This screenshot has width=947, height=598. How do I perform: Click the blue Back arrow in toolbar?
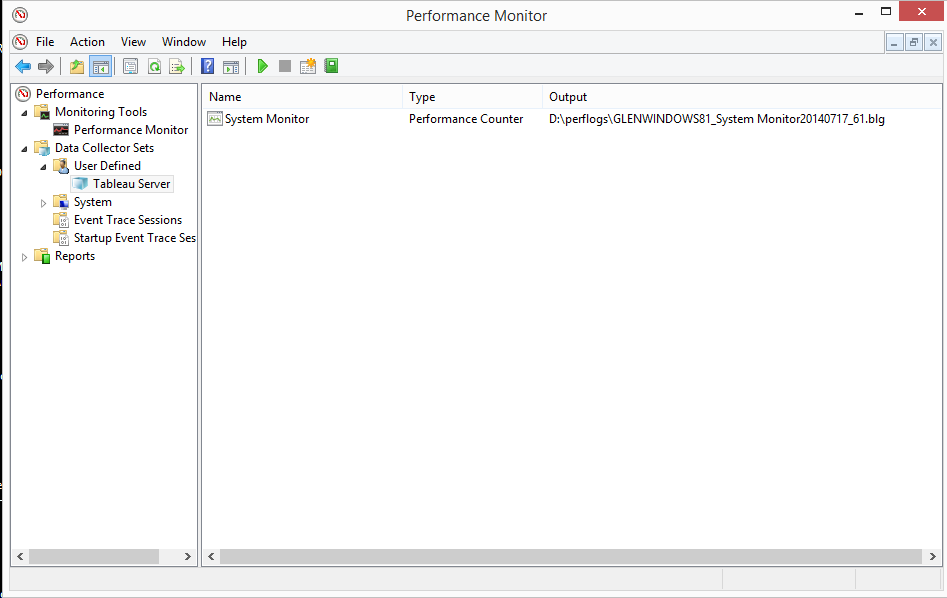pos(23,67)
